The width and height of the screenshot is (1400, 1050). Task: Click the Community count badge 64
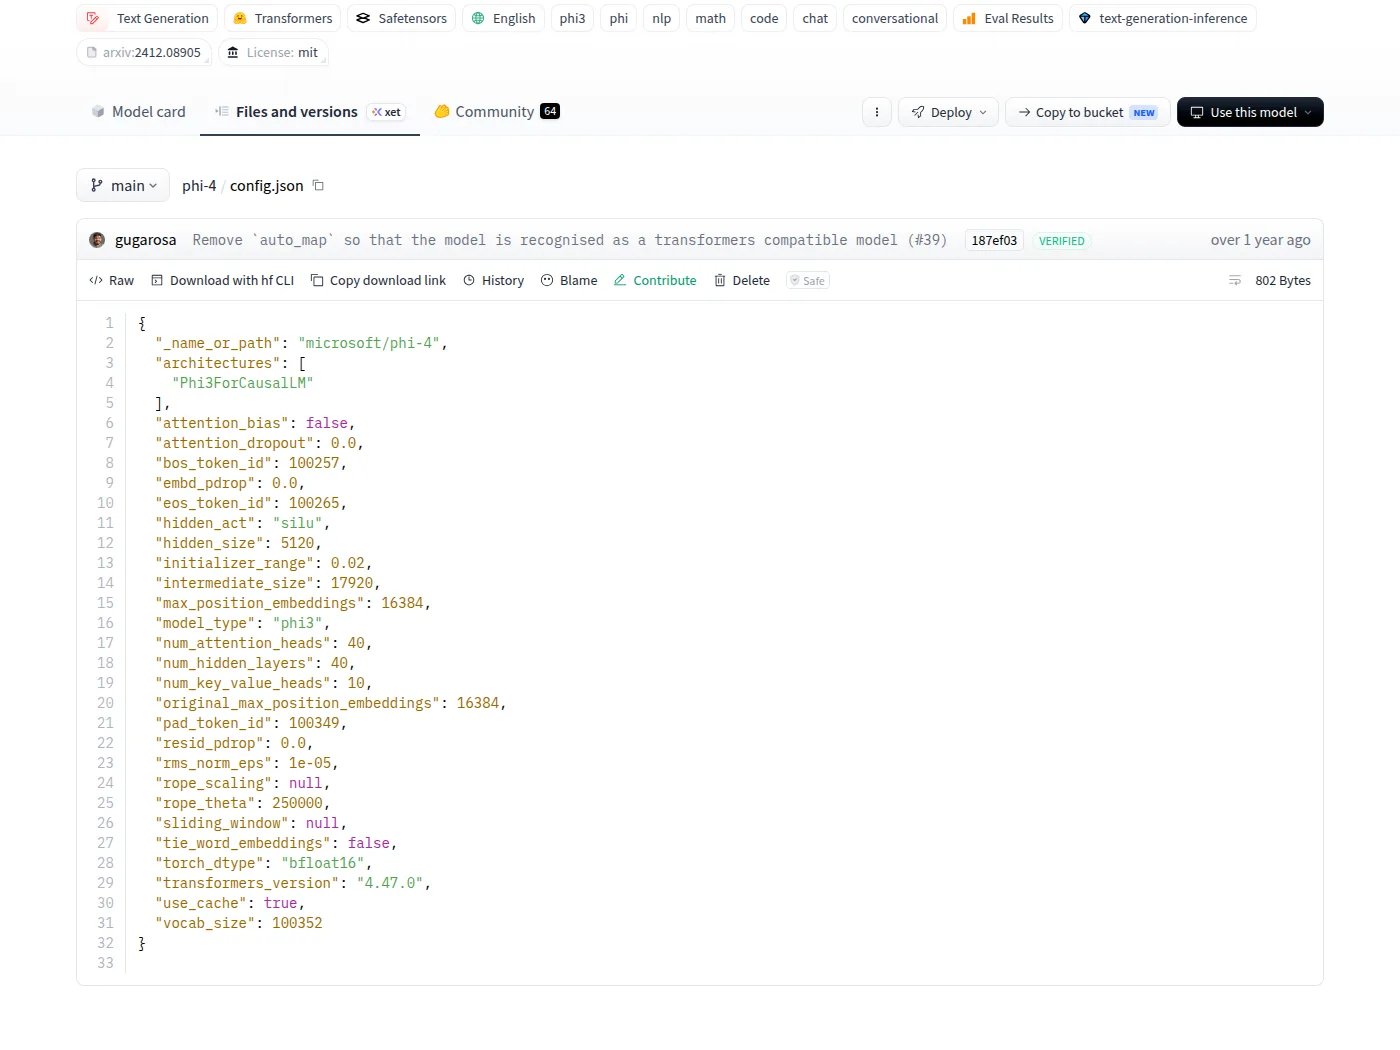click(550, 111)
